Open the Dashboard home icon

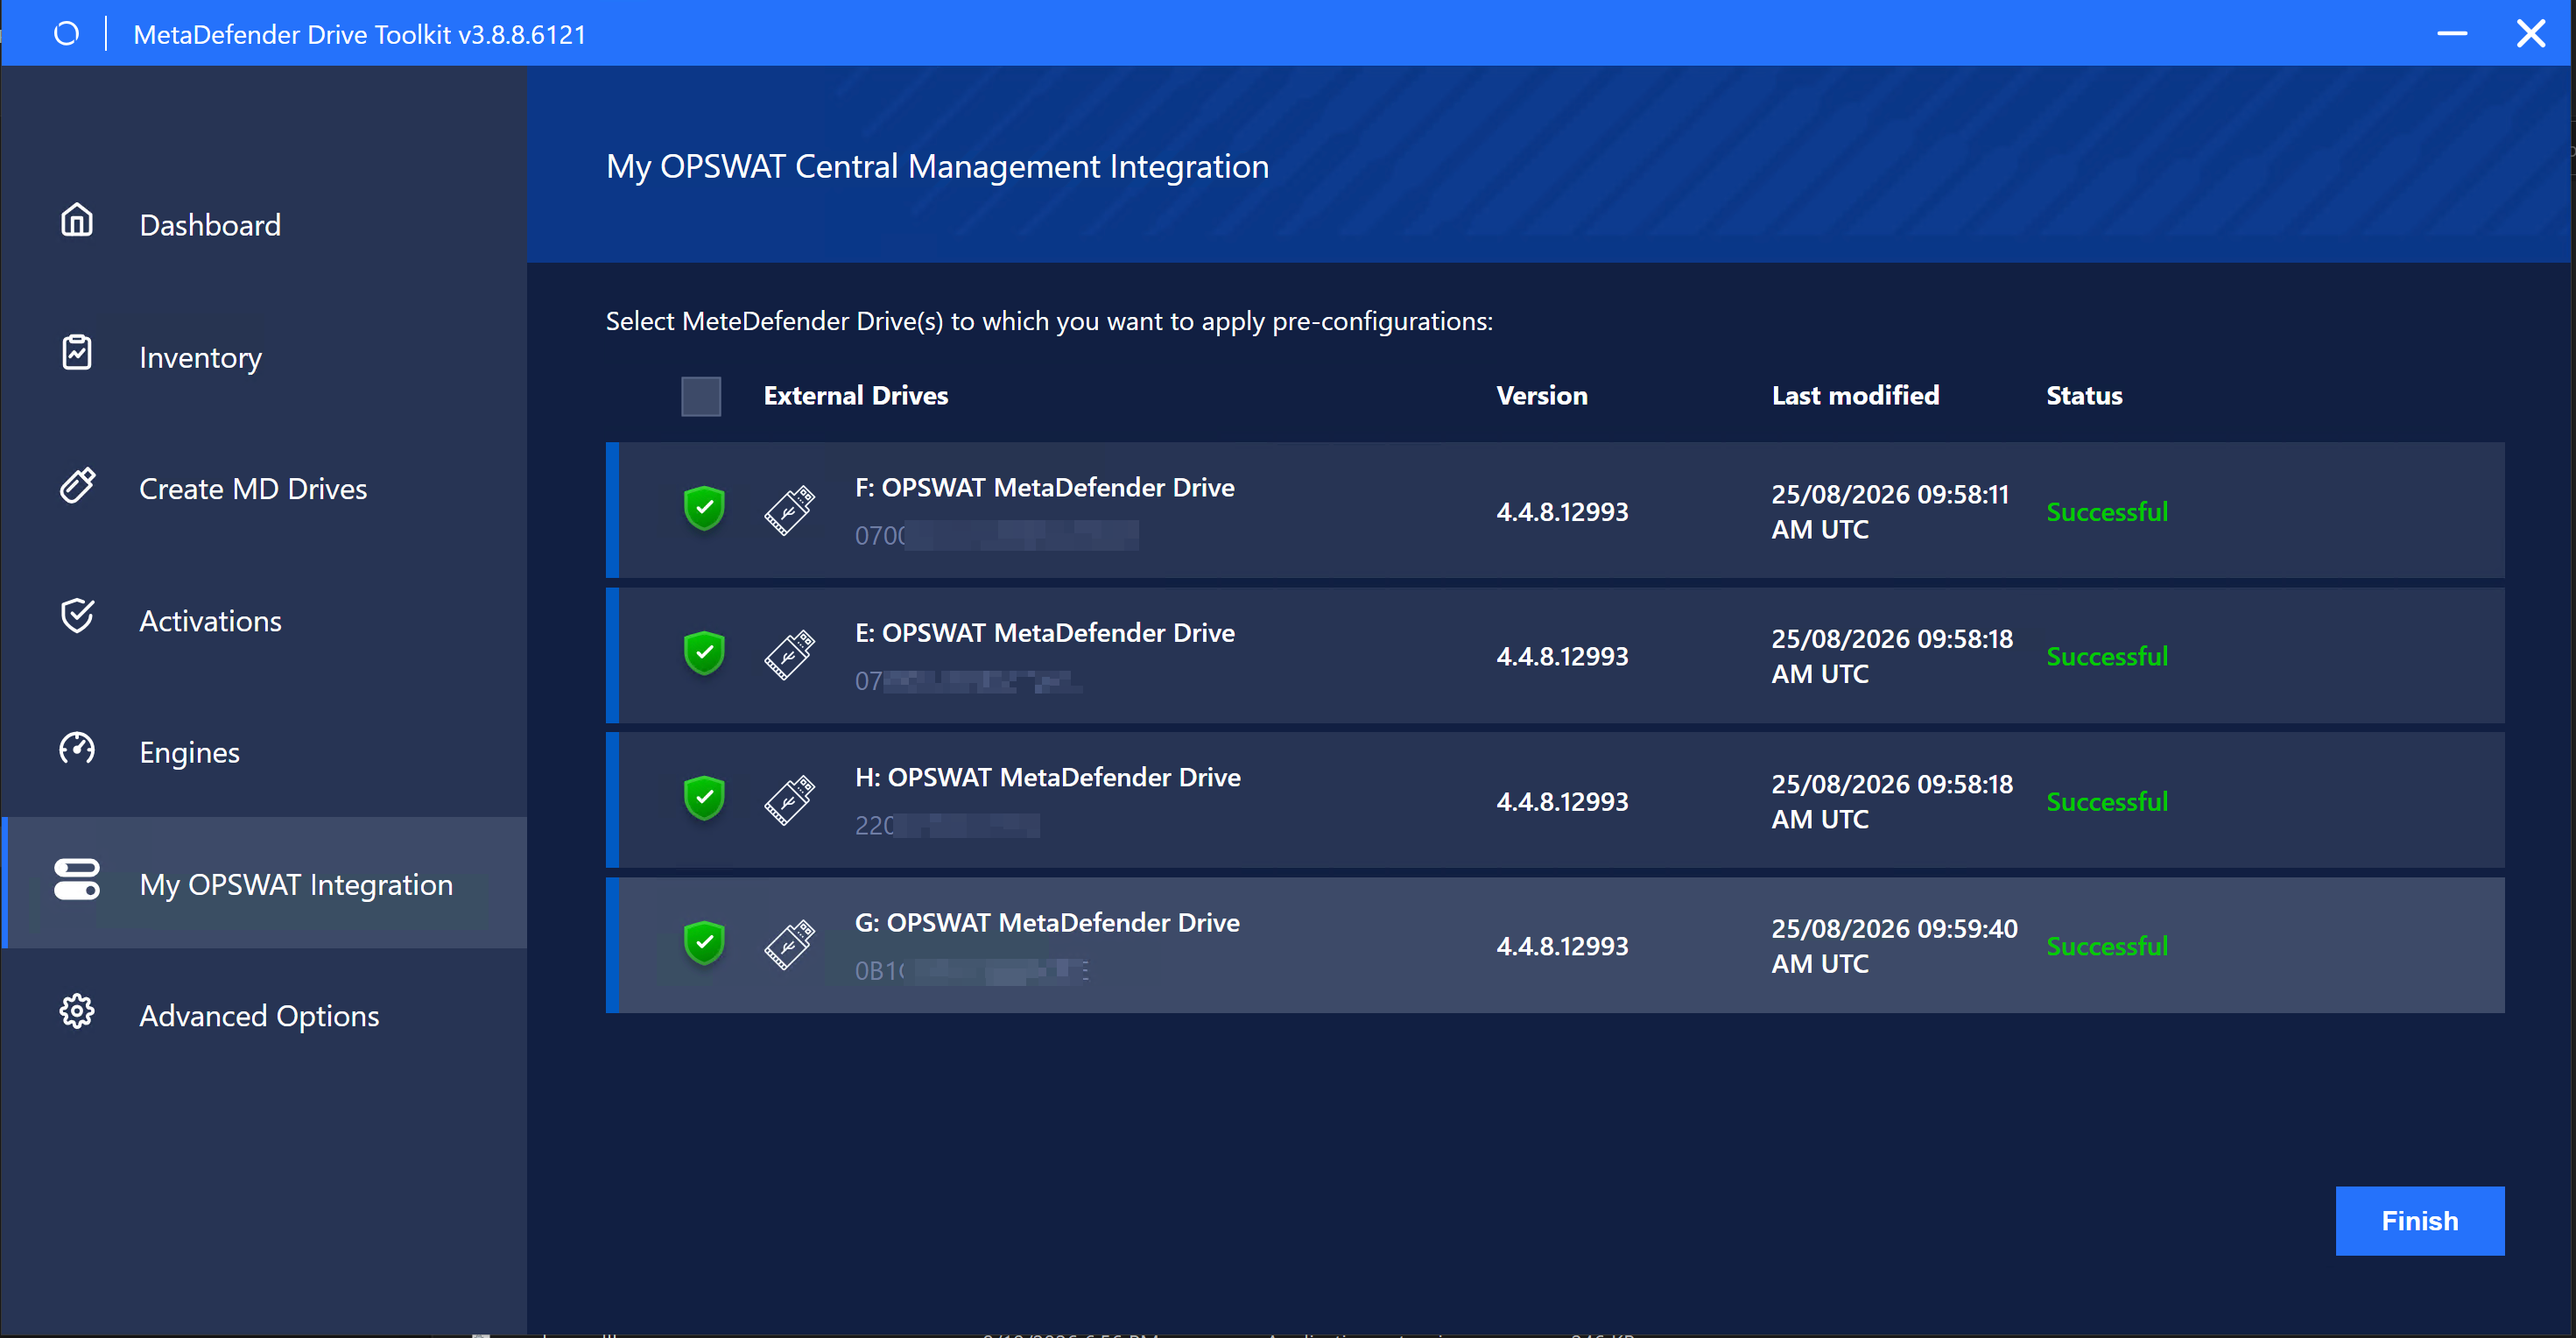click(x=77, y=221)
